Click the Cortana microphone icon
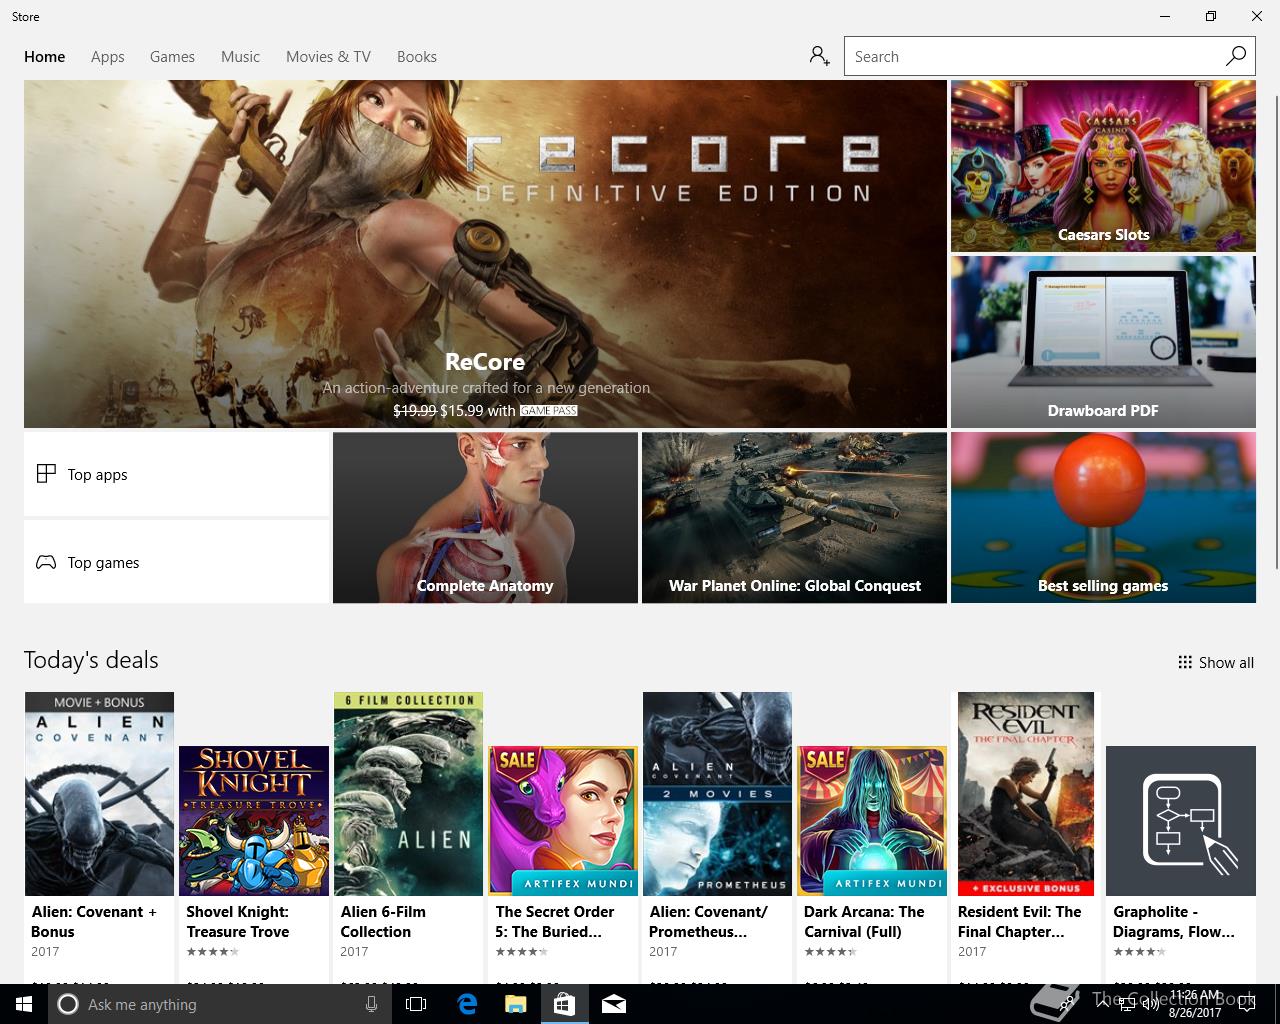Screen dimensions: 1280x1024 [371, 1004]
